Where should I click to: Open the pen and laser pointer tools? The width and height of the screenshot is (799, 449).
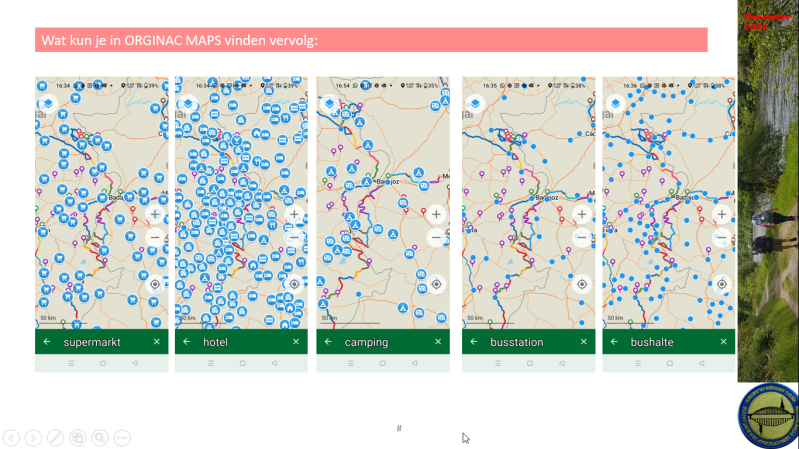[x=56, y=438]
